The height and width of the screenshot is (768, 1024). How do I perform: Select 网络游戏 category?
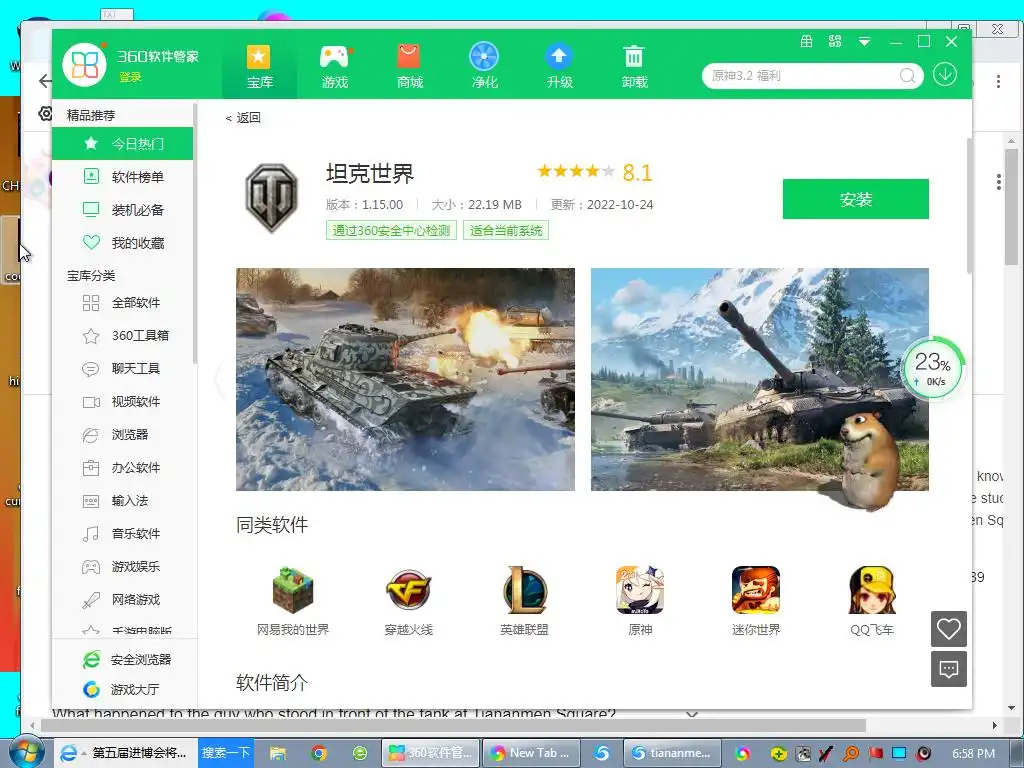123,600
